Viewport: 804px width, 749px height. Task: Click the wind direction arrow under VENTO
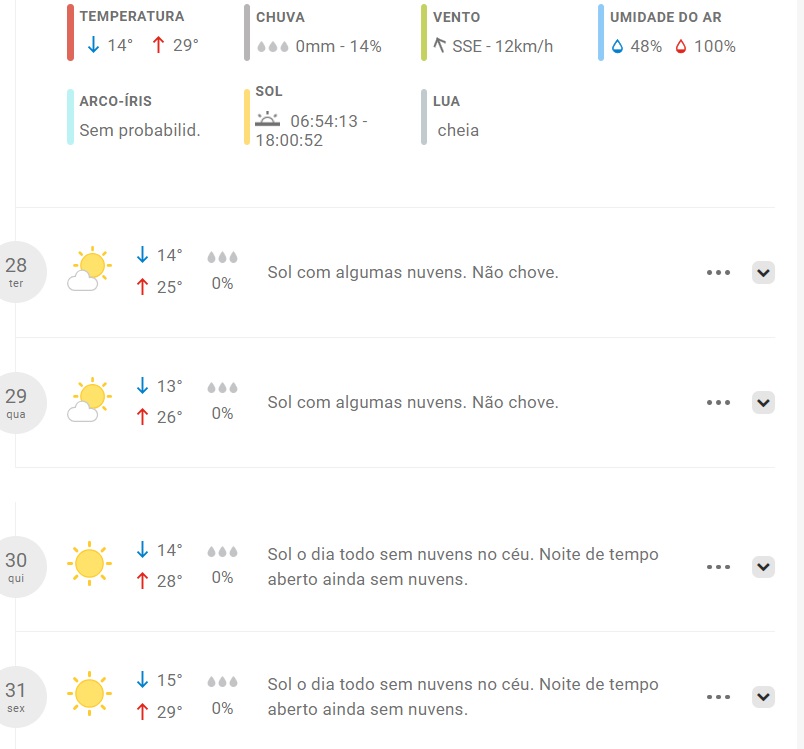click(439, 45)
